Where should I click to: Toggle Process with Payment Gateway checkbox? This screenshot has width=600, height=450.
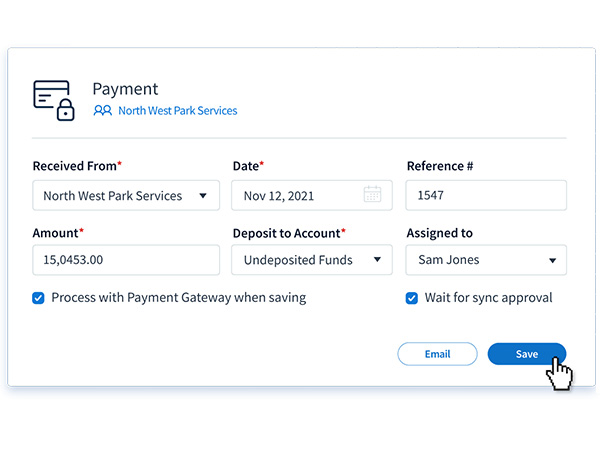38,298
